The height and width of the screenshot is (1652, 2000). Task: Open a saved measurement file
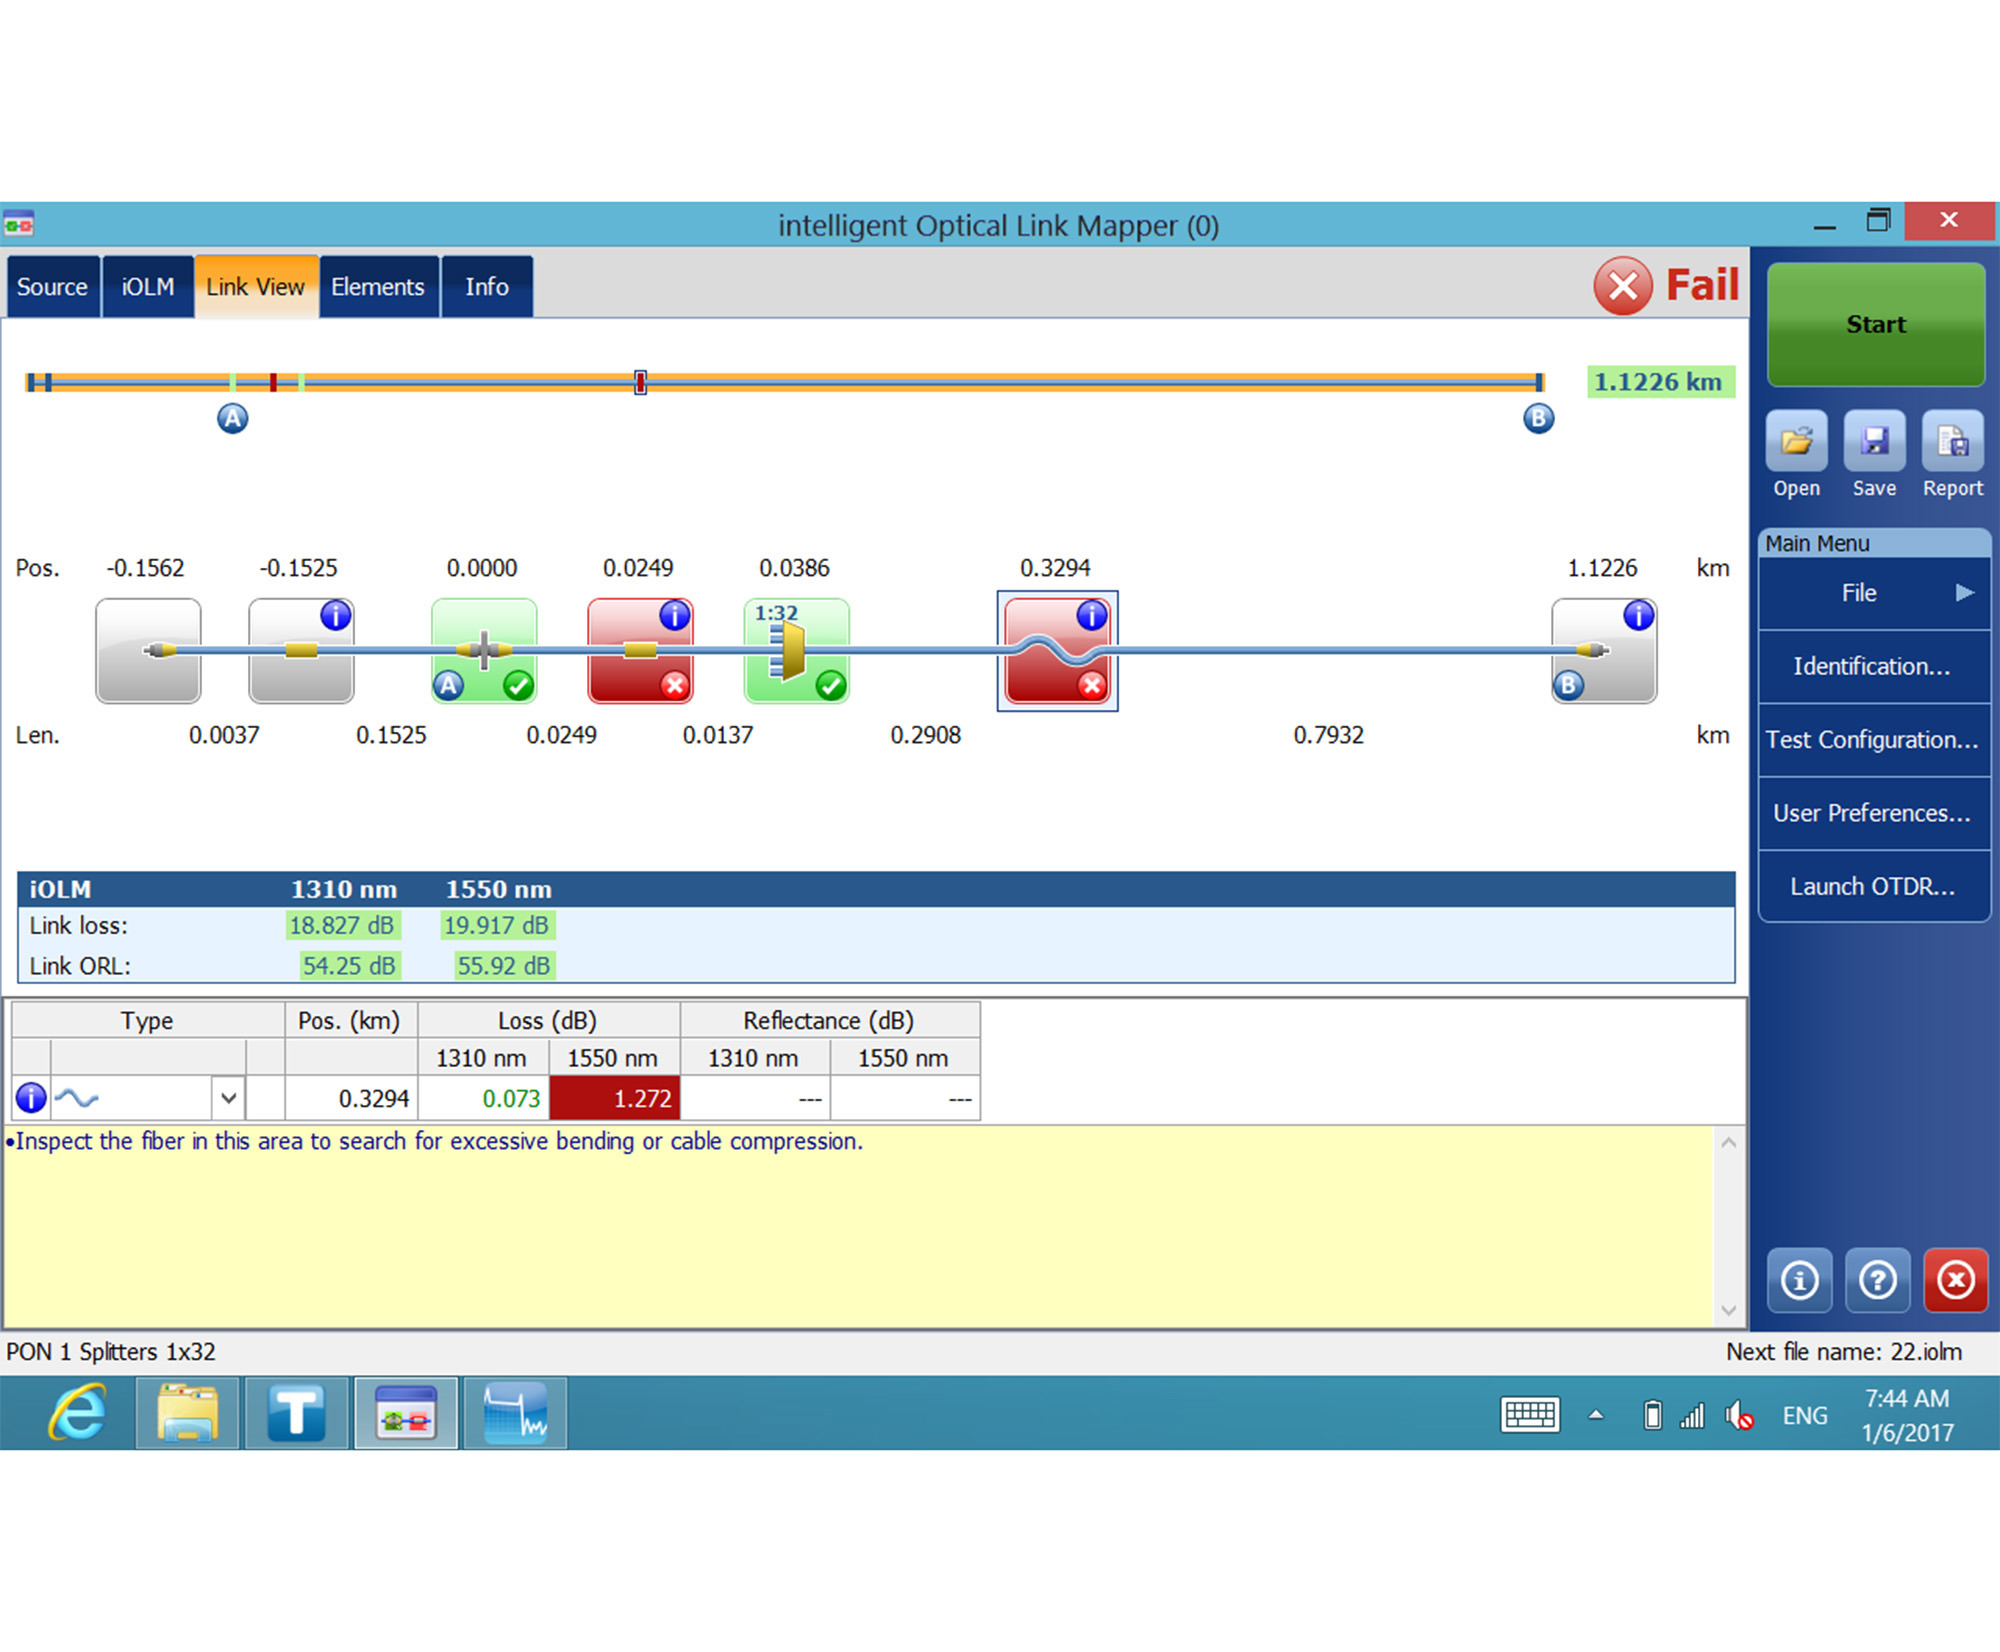coord(1796,441)
